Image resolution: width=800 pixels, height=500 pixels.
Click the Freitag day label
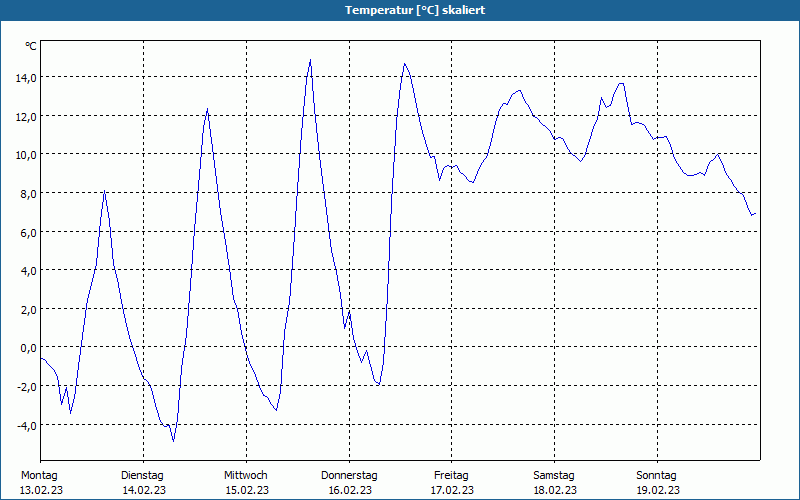(451, 476)
